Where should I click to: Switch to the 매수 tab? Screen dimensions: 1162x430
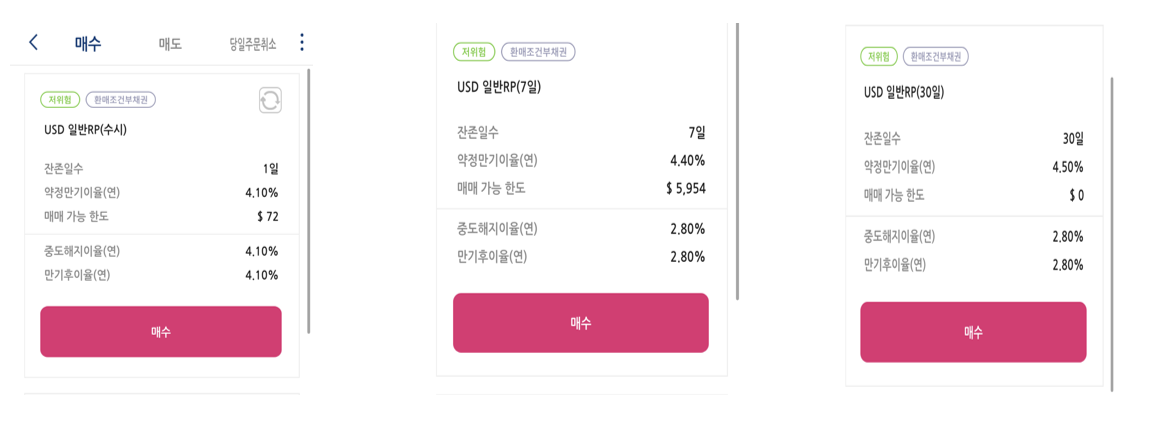tap(88, 43)
